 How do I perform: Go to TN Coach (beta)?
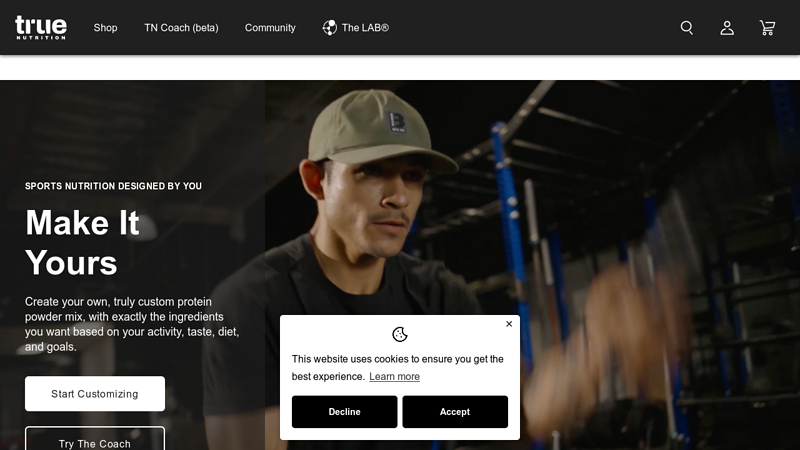(x=181, y=28)
